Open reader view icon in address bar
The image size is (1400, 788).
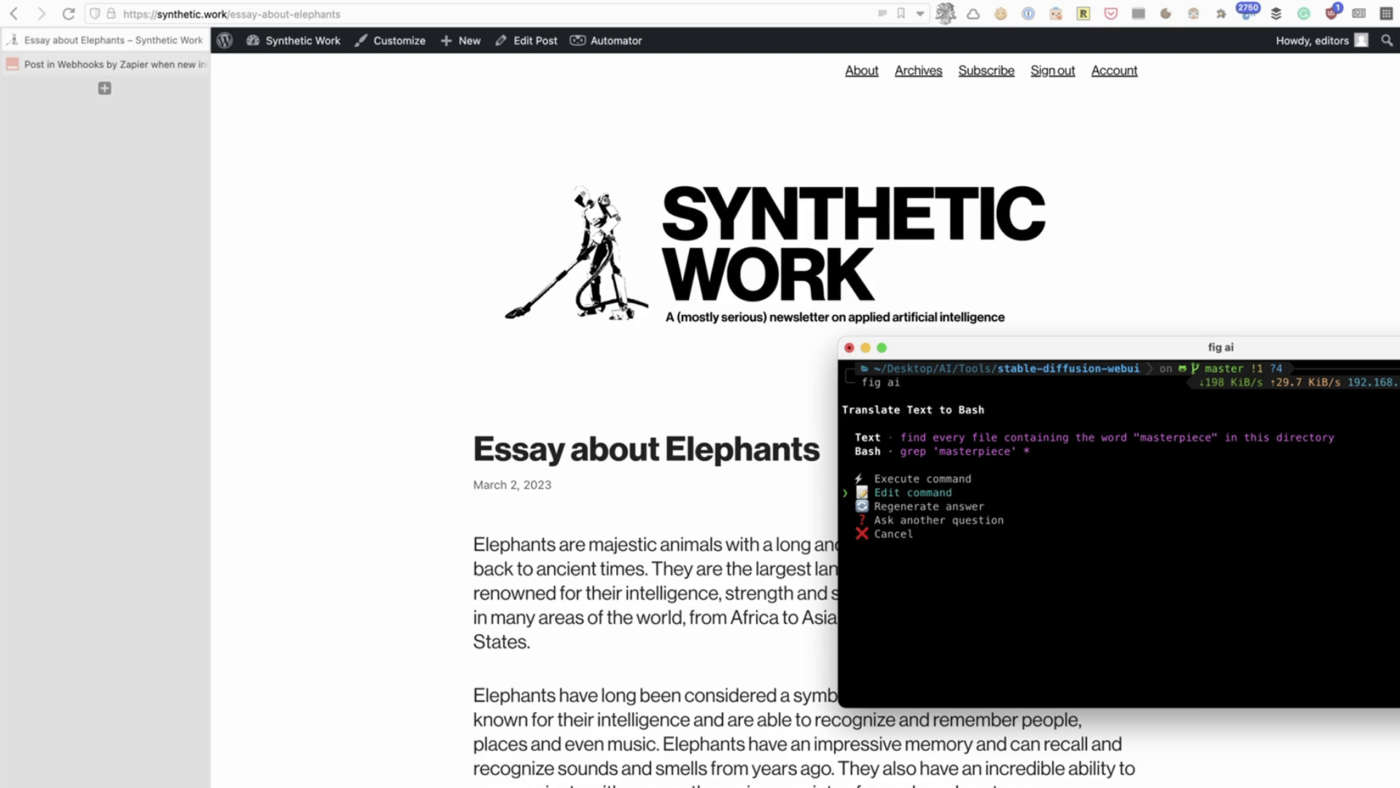tap(882, 14)
